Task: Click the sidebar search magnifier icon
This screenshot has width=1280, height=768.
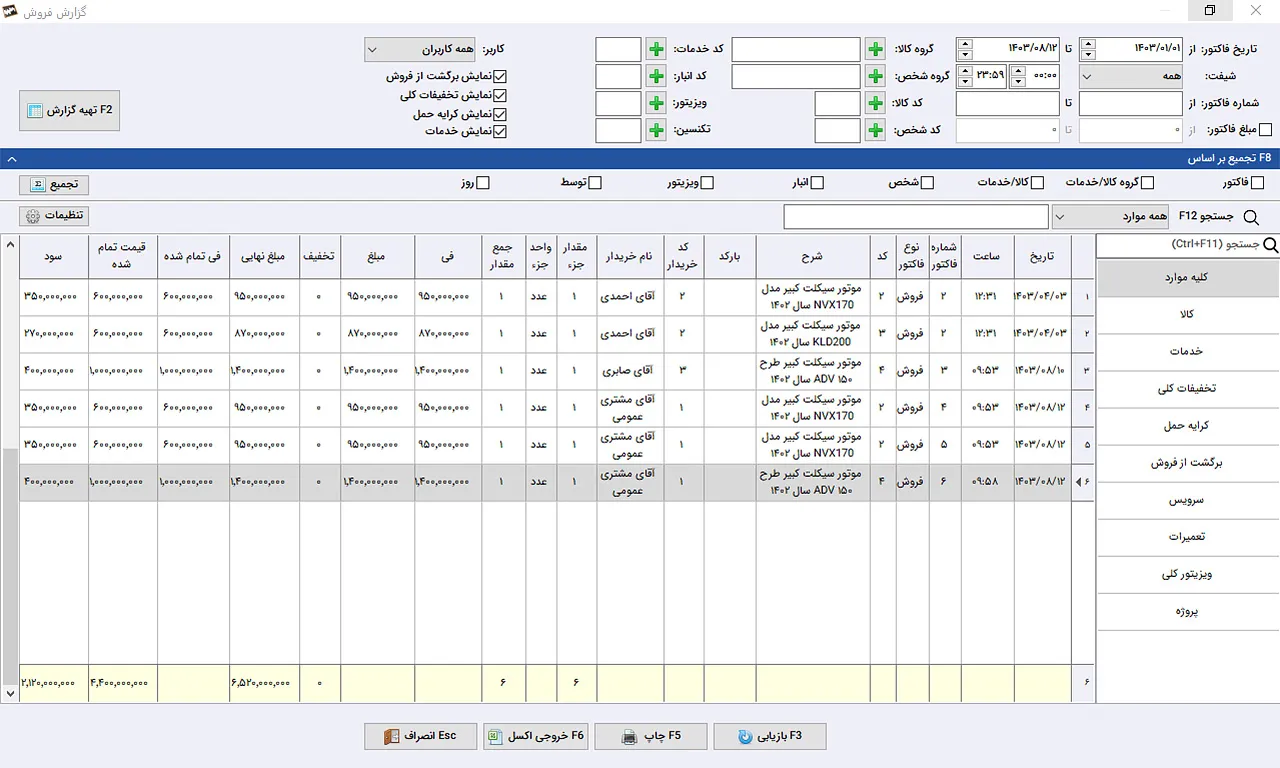Action: point(1271,245)
